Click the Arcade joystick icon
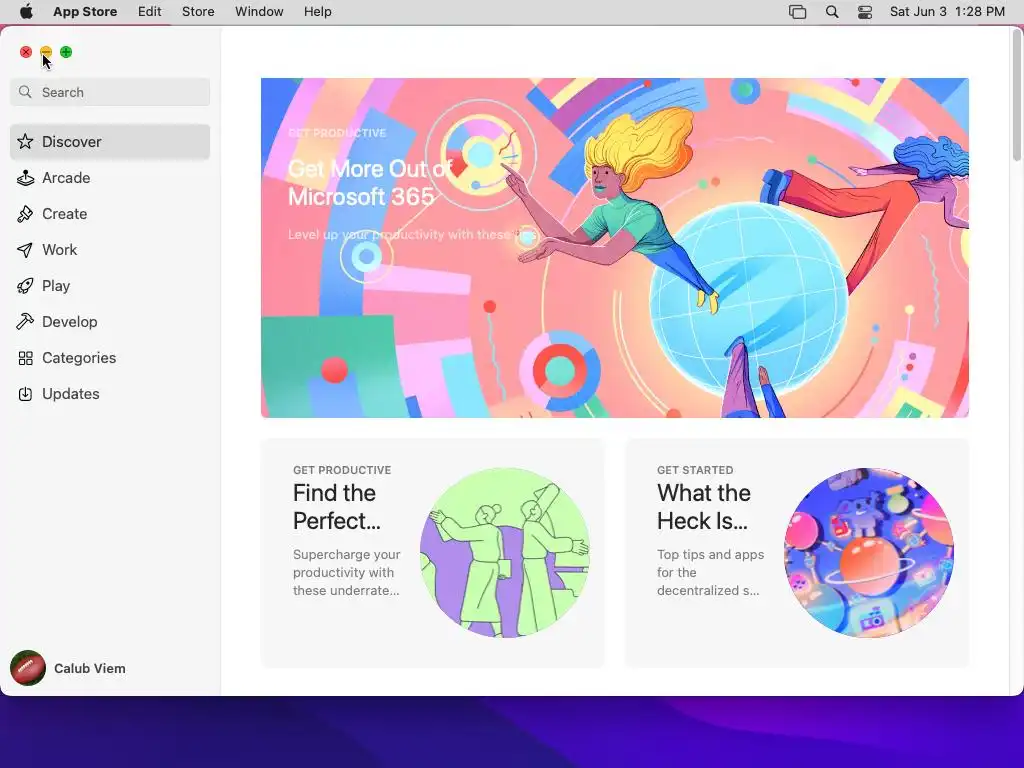The width and height of the screenshot is (1024, 768). click(25, 178)
